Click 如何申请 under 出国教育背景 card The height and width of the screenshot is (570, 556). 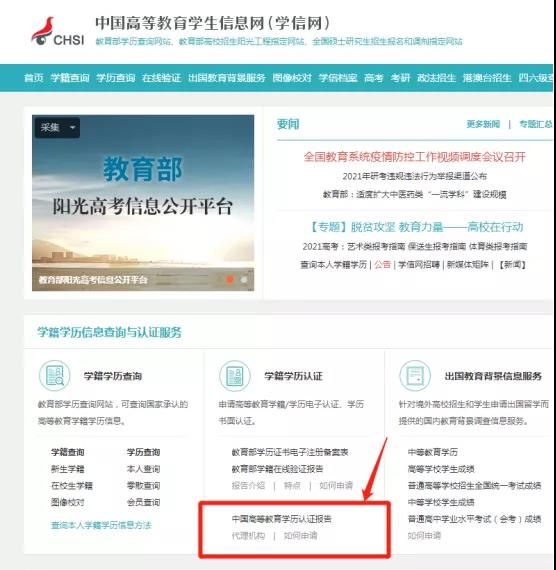pyautogui.click(x=424, y=535)
